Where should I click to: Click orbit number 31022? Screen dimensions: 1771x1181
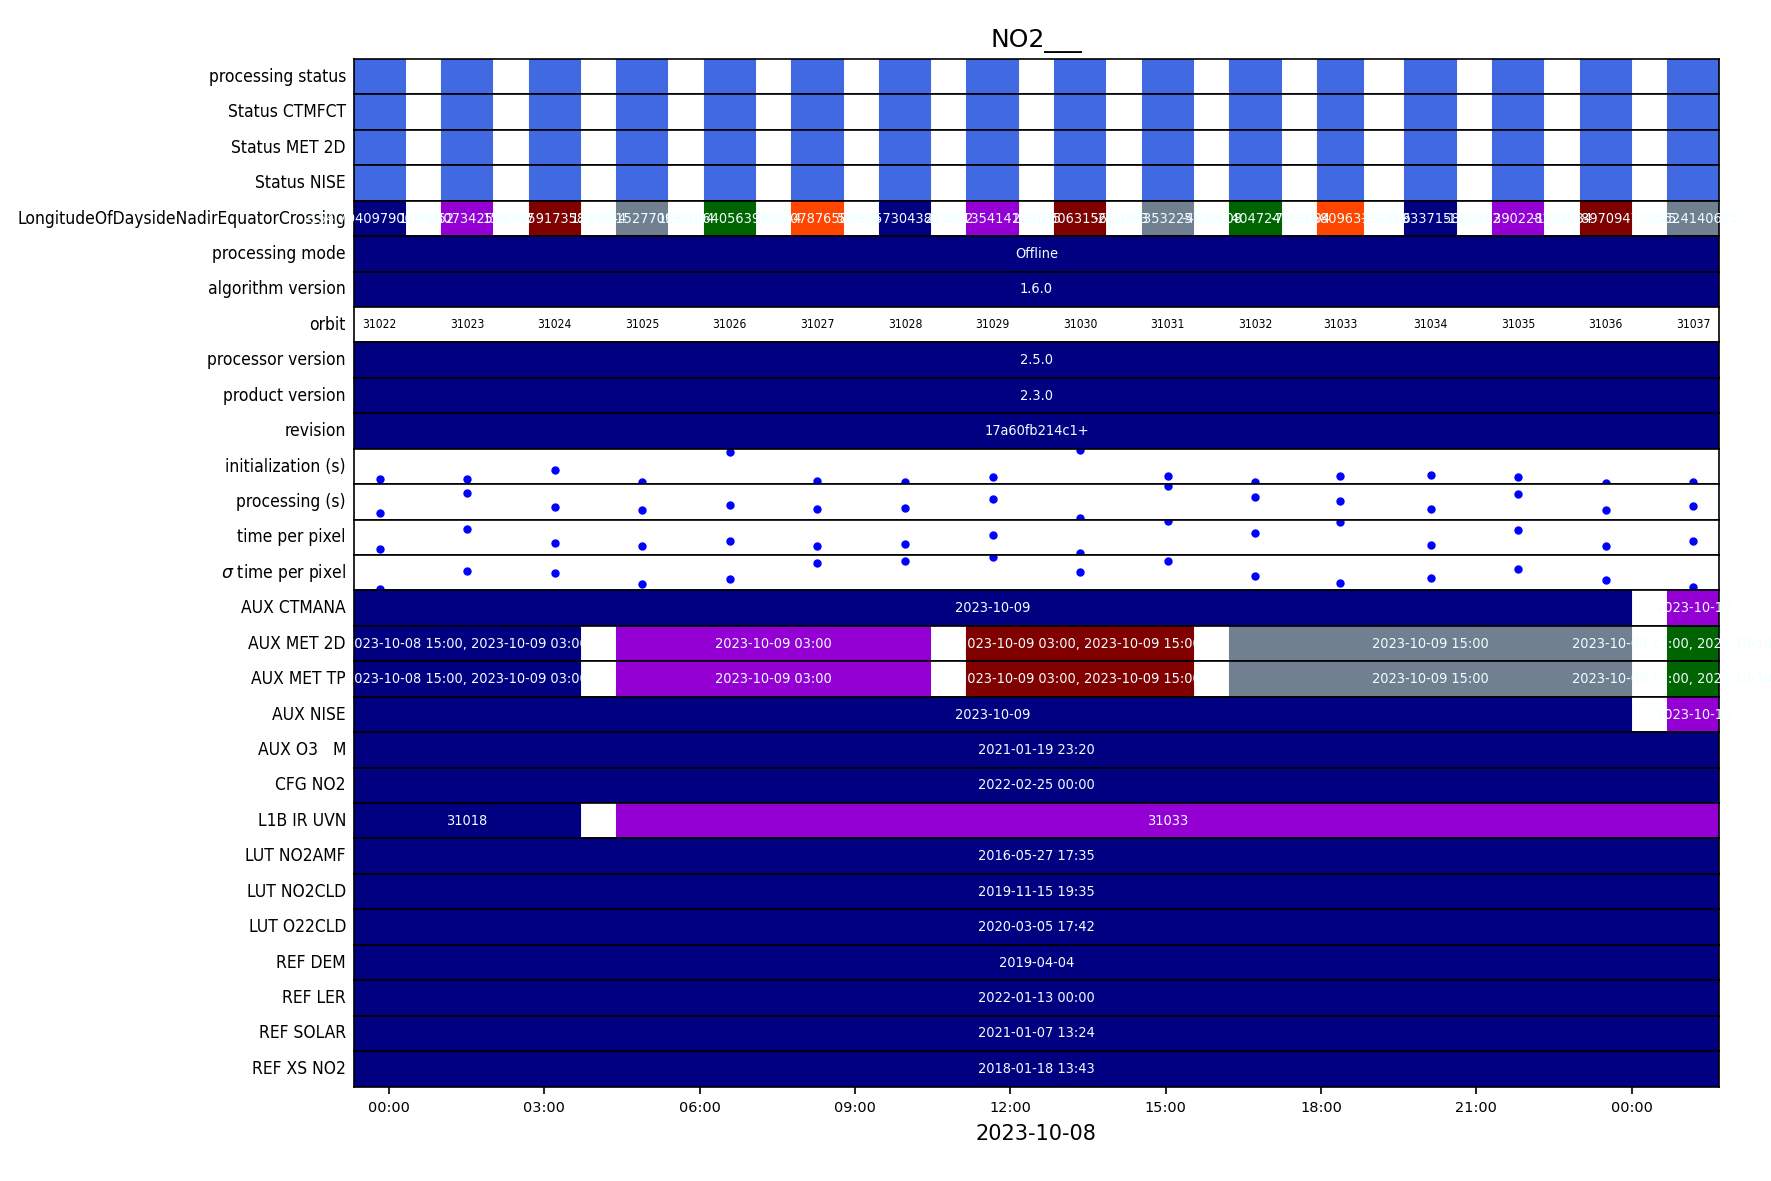click(x=379, y=324)
